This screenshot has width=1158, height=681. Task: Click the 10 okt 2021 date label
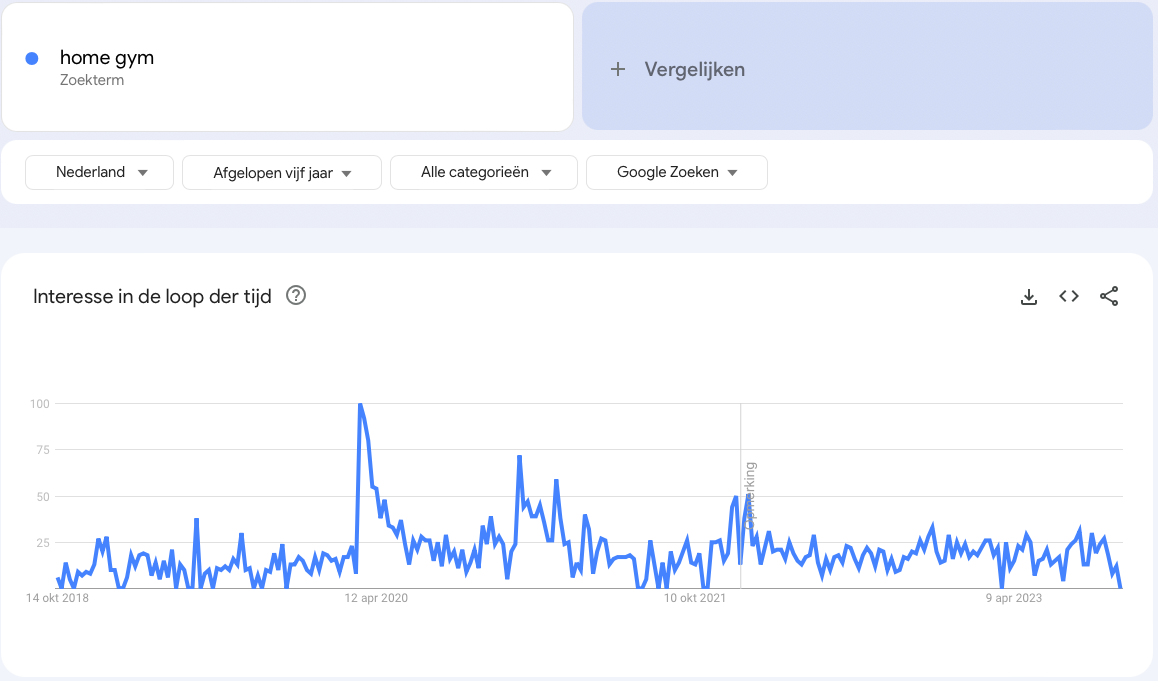tap(695, 598)
